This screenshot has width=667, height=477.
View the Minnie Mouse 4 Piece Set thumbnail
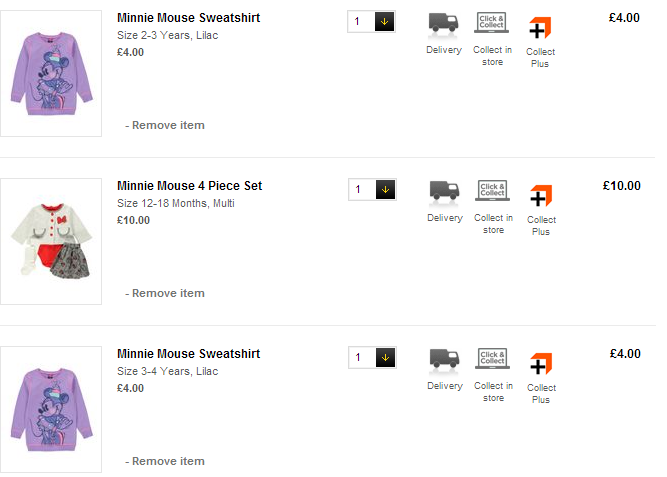tap(51, 241)
